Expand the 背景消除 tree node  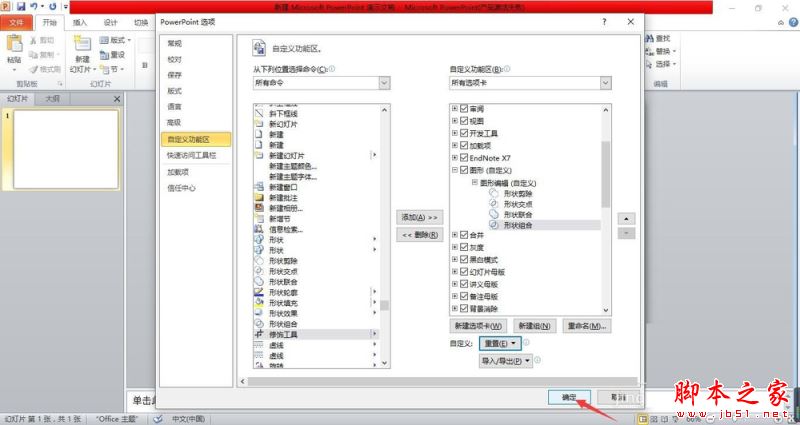(455, 309)
